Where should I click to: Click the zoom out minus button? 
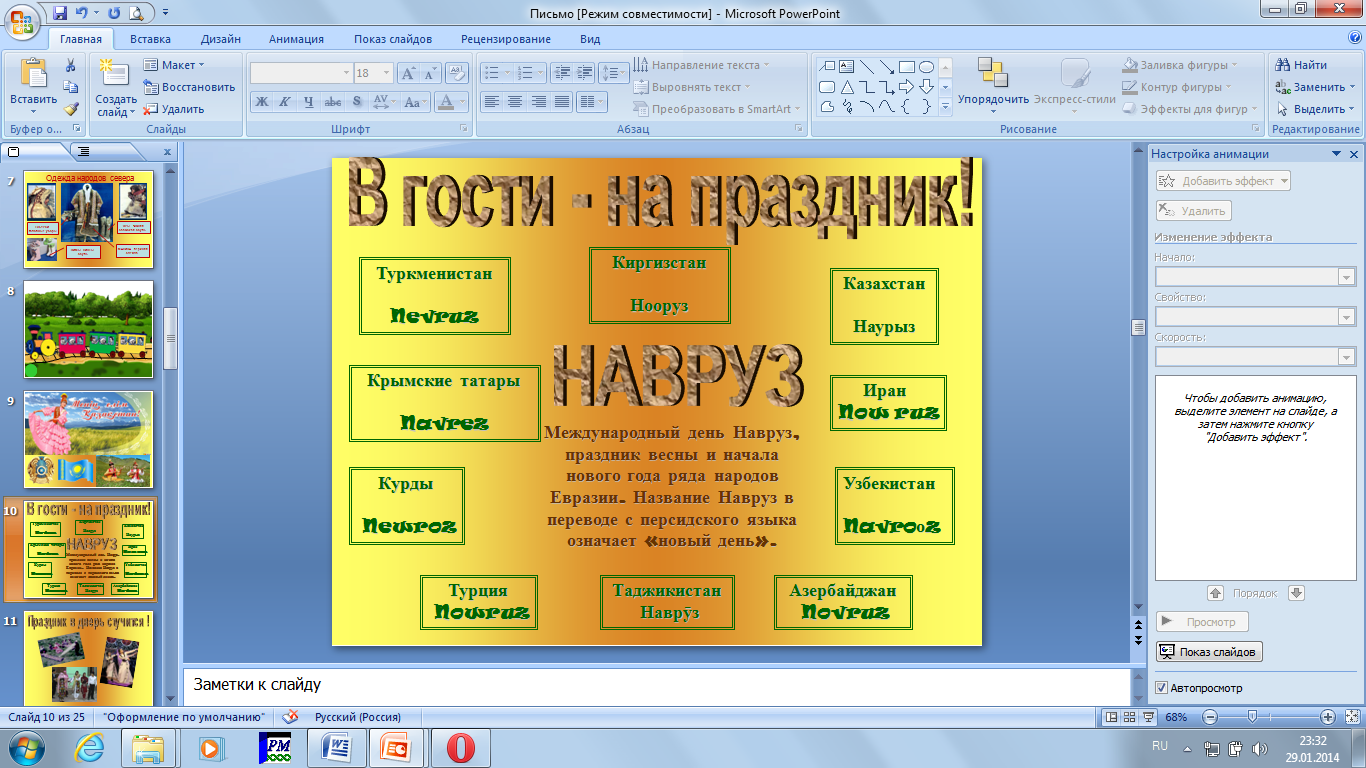[x=1210, y=717]
